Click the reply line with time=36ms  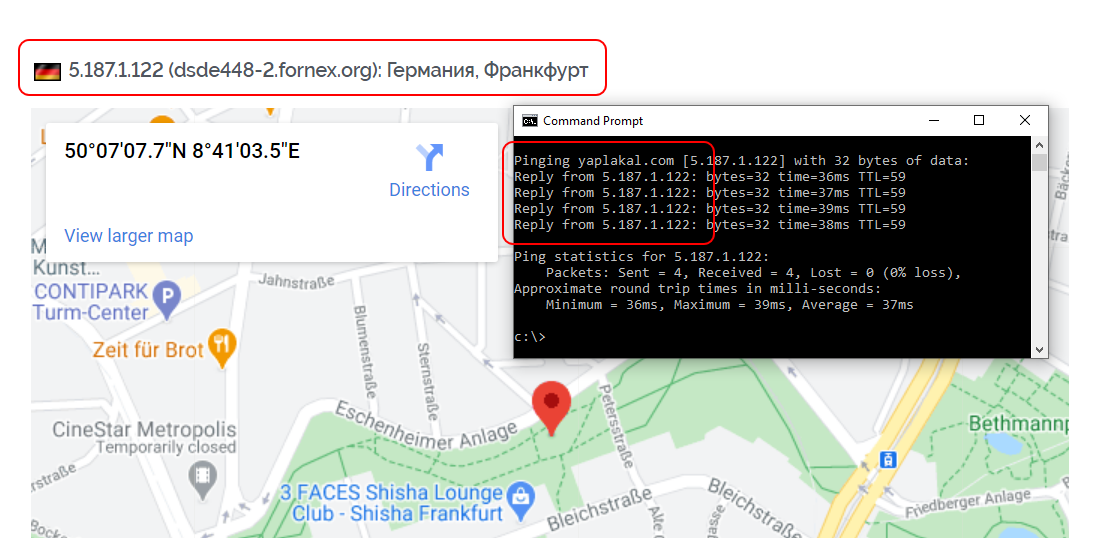[x=710, y=176]
